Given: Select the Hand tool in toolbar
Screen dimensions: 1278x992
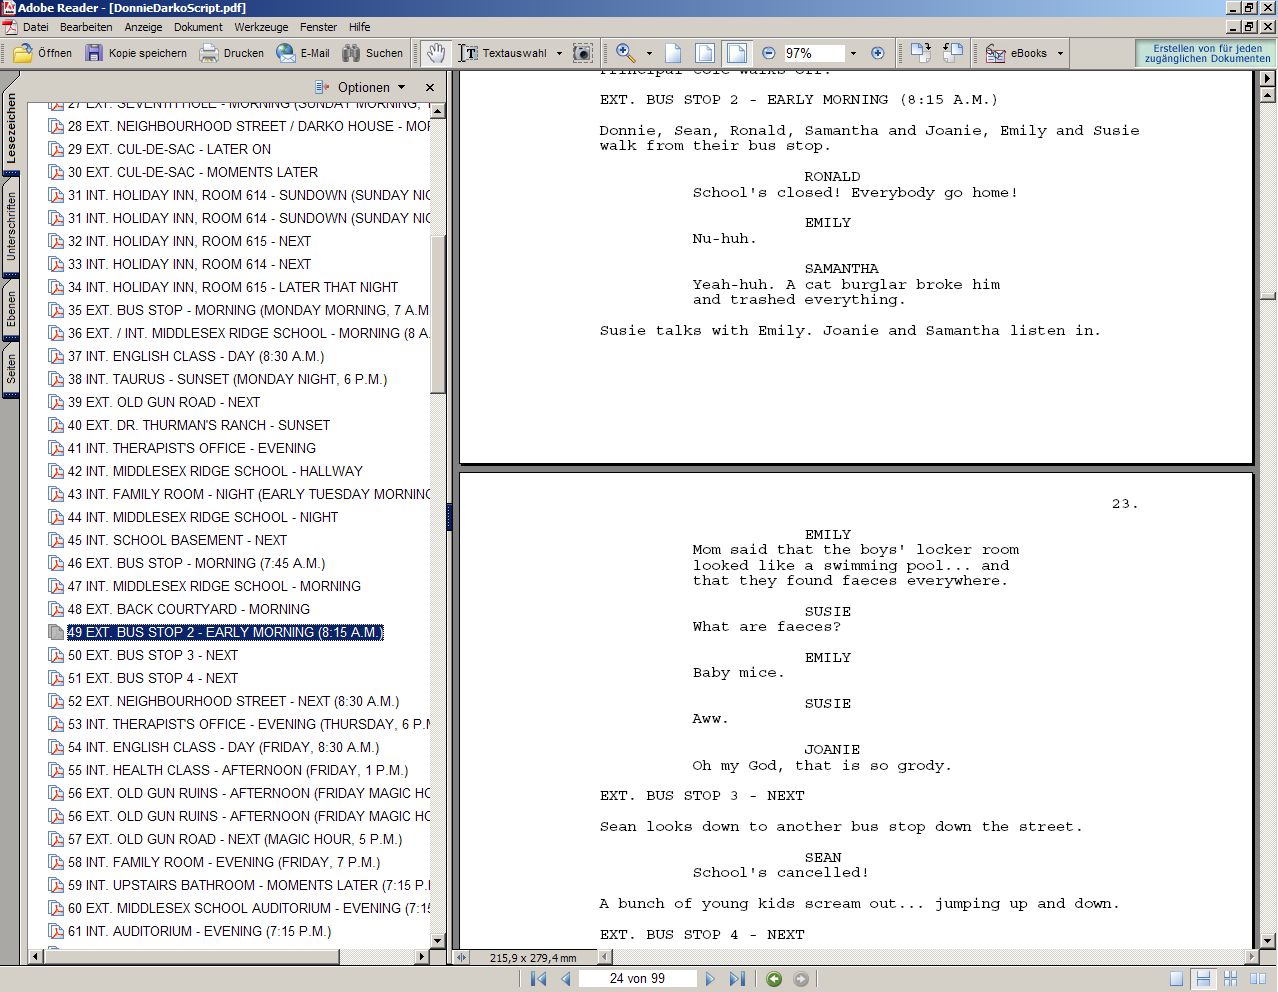Looking at the screenshot, I should (x=435, y=53).
